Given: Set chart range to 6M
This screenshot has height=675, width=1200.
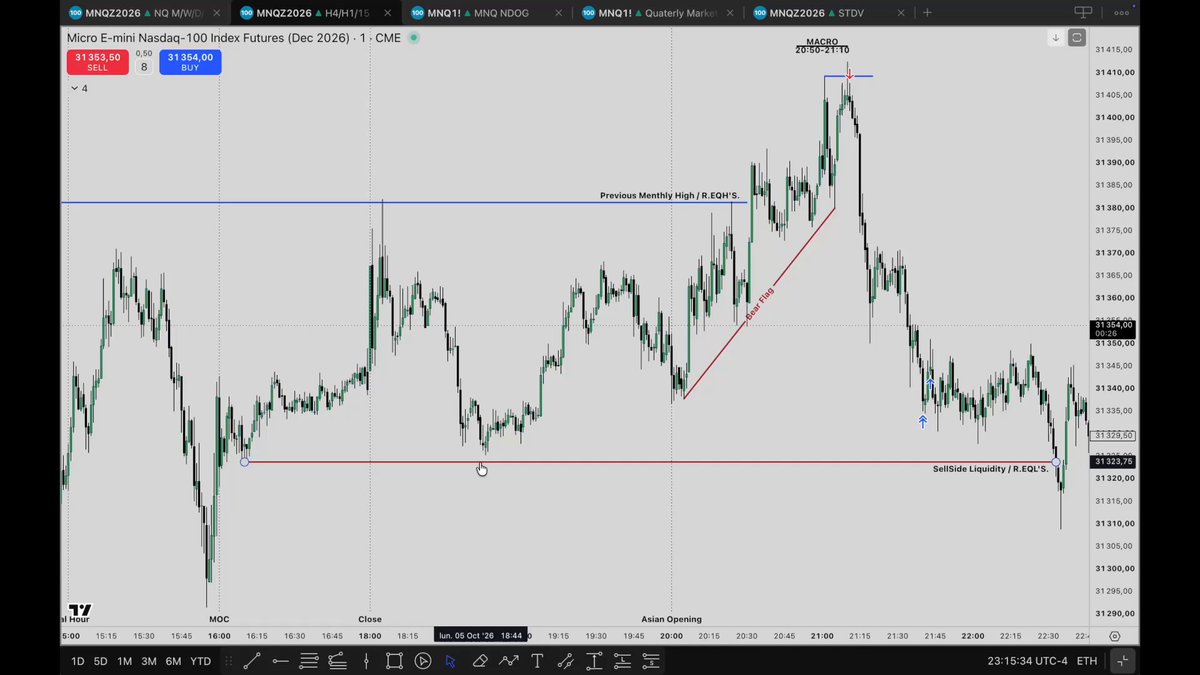Looking at the screenshot, I should pos(173,661).
